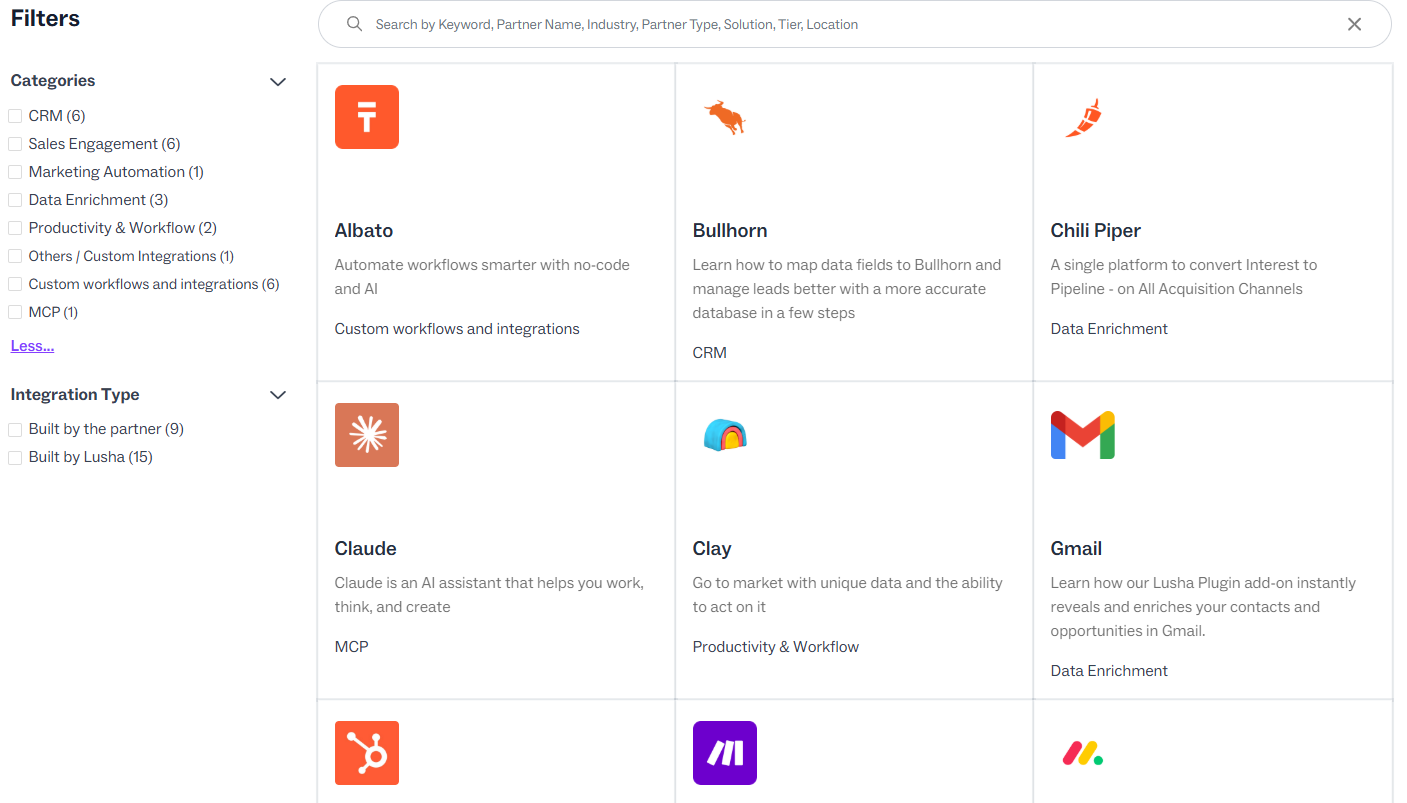Click the HubSpot sprocket logo

click(367, 753)
